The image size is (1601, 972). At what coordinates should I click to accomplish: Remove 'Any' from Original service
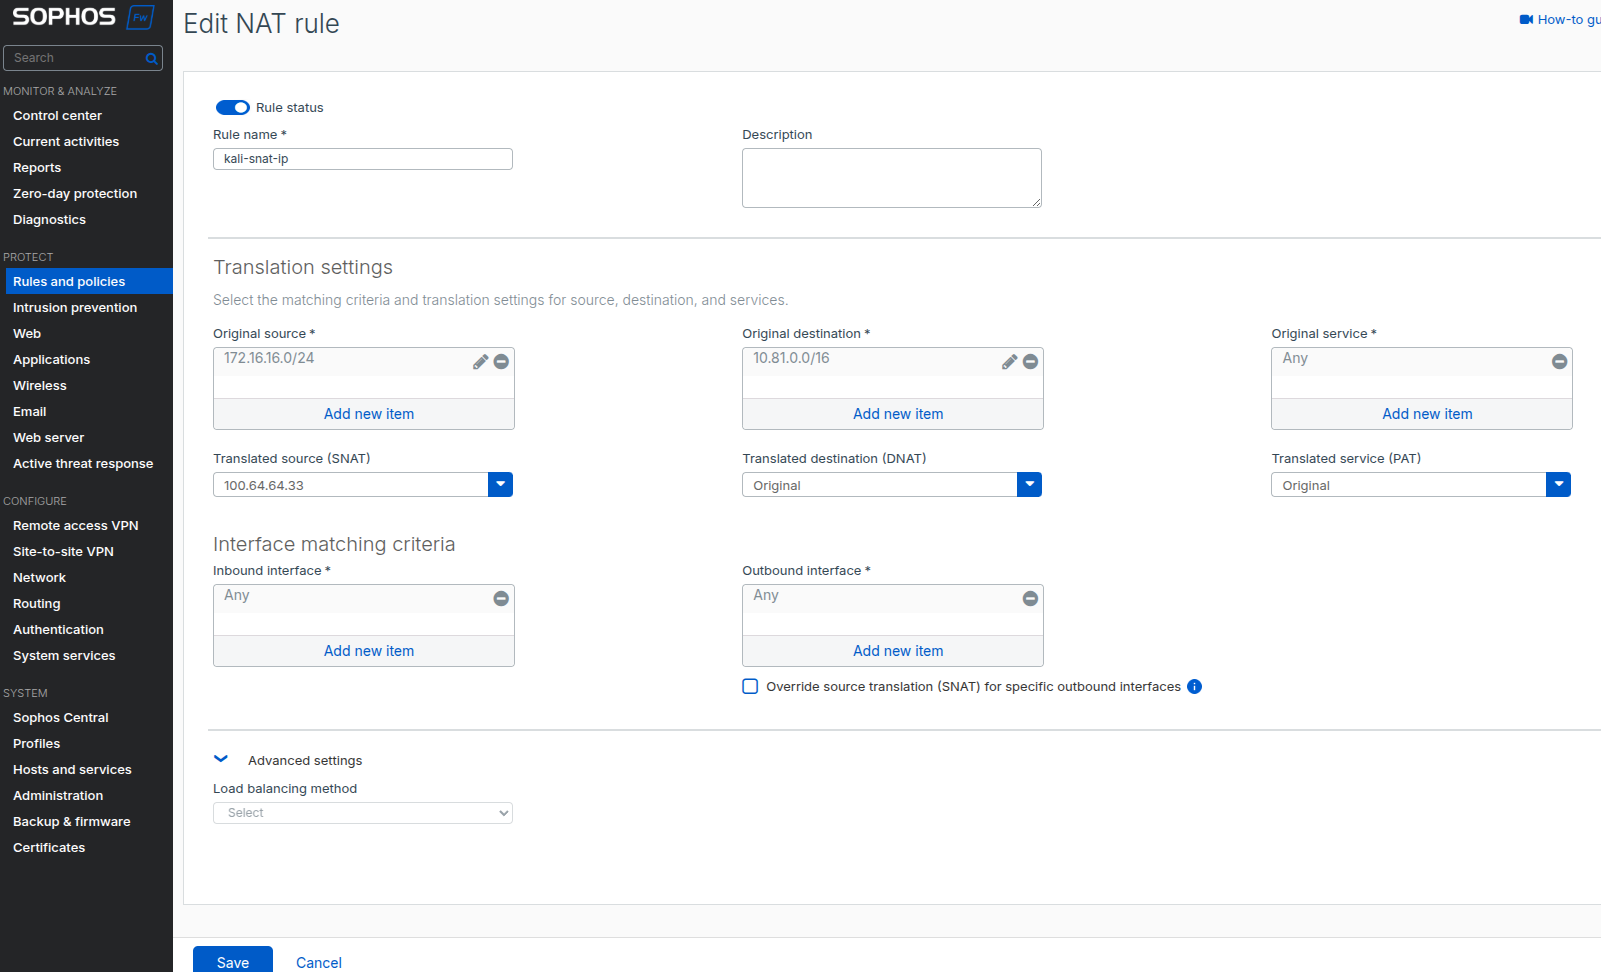pos(1559,362)
